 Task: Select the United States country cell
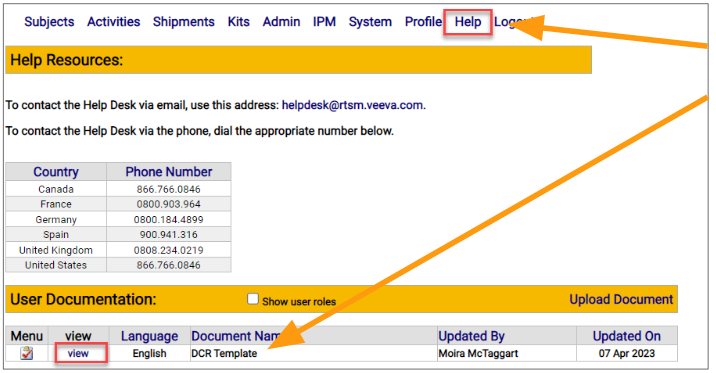pyautogui.click(x=56, y=265)
